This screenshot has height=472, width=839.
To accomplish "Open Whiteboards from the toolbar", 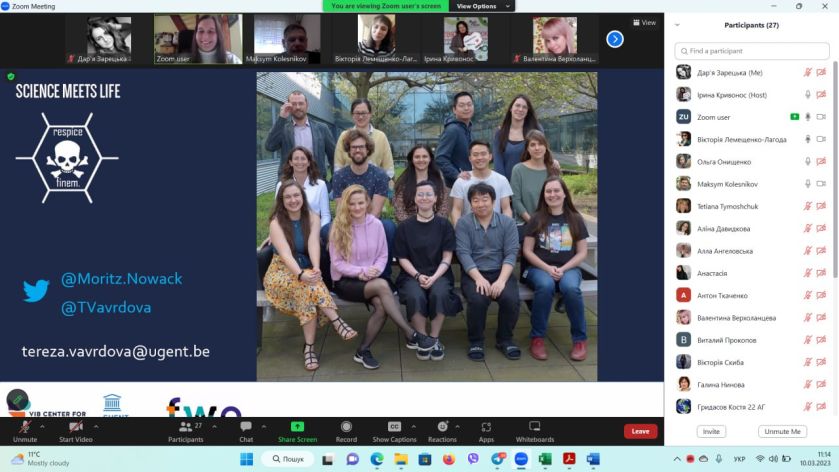I will 534,427.
